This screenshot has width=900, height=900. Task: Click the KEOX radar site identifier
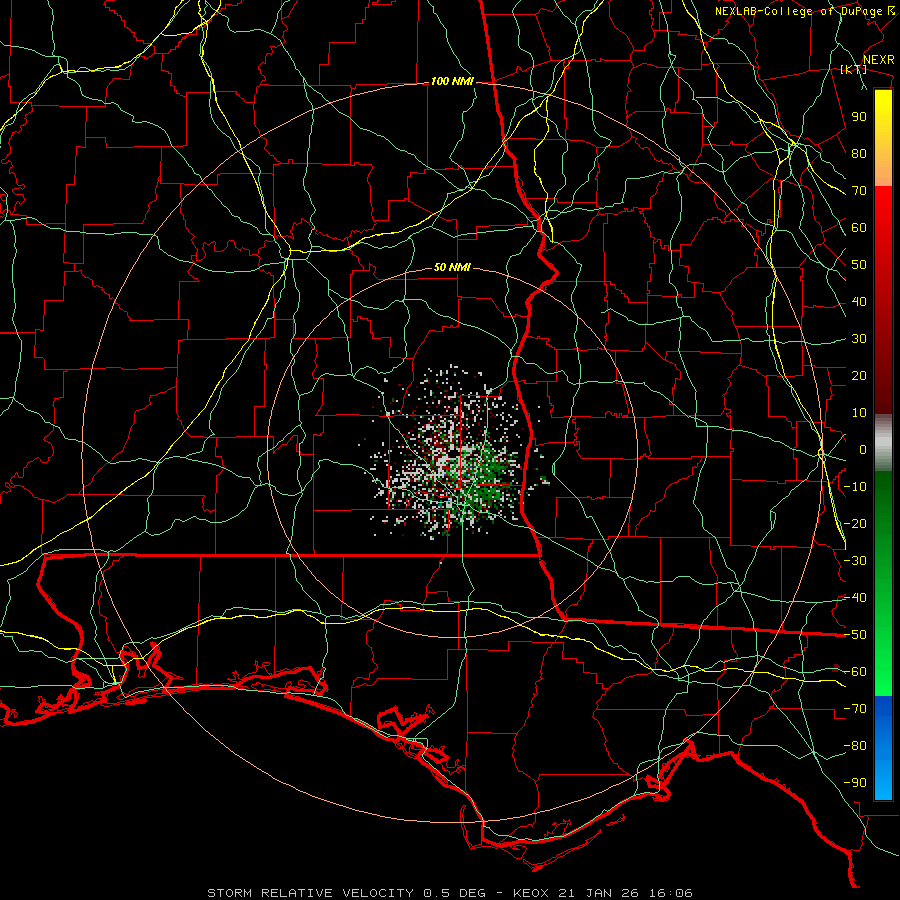tap(531, 893)
